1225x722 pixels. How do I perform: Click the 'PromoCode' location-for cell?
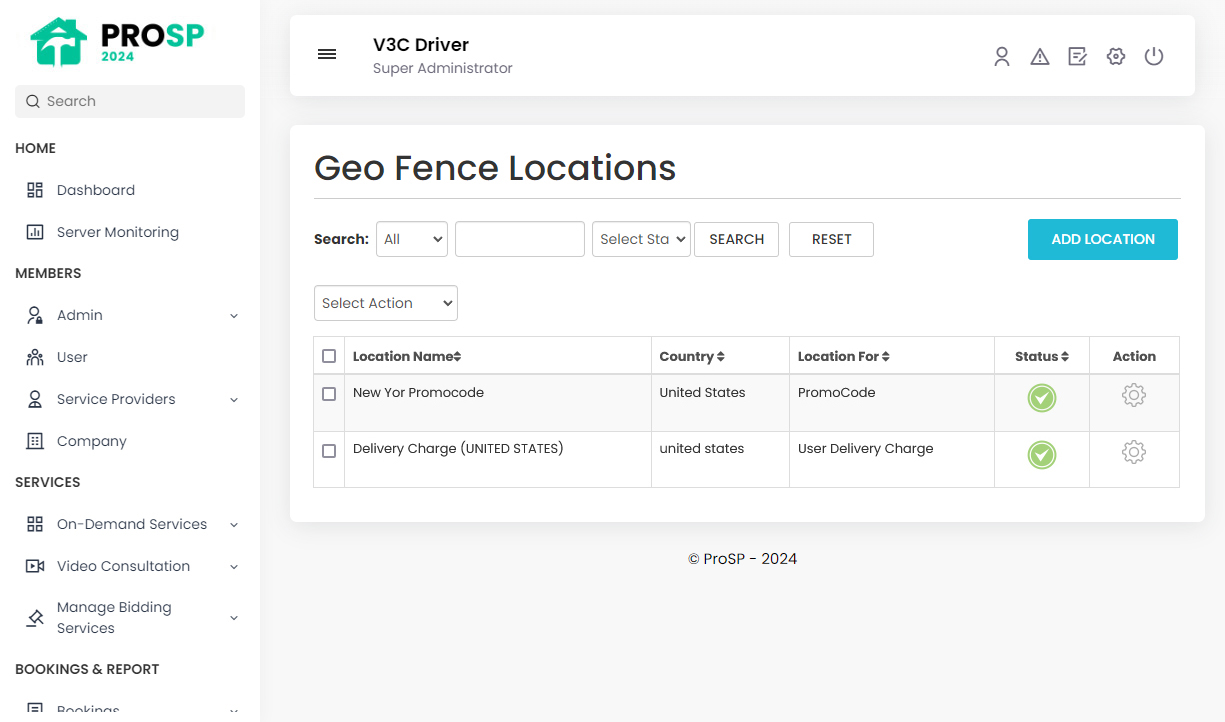pyautogui.click(x=837, y=393)
